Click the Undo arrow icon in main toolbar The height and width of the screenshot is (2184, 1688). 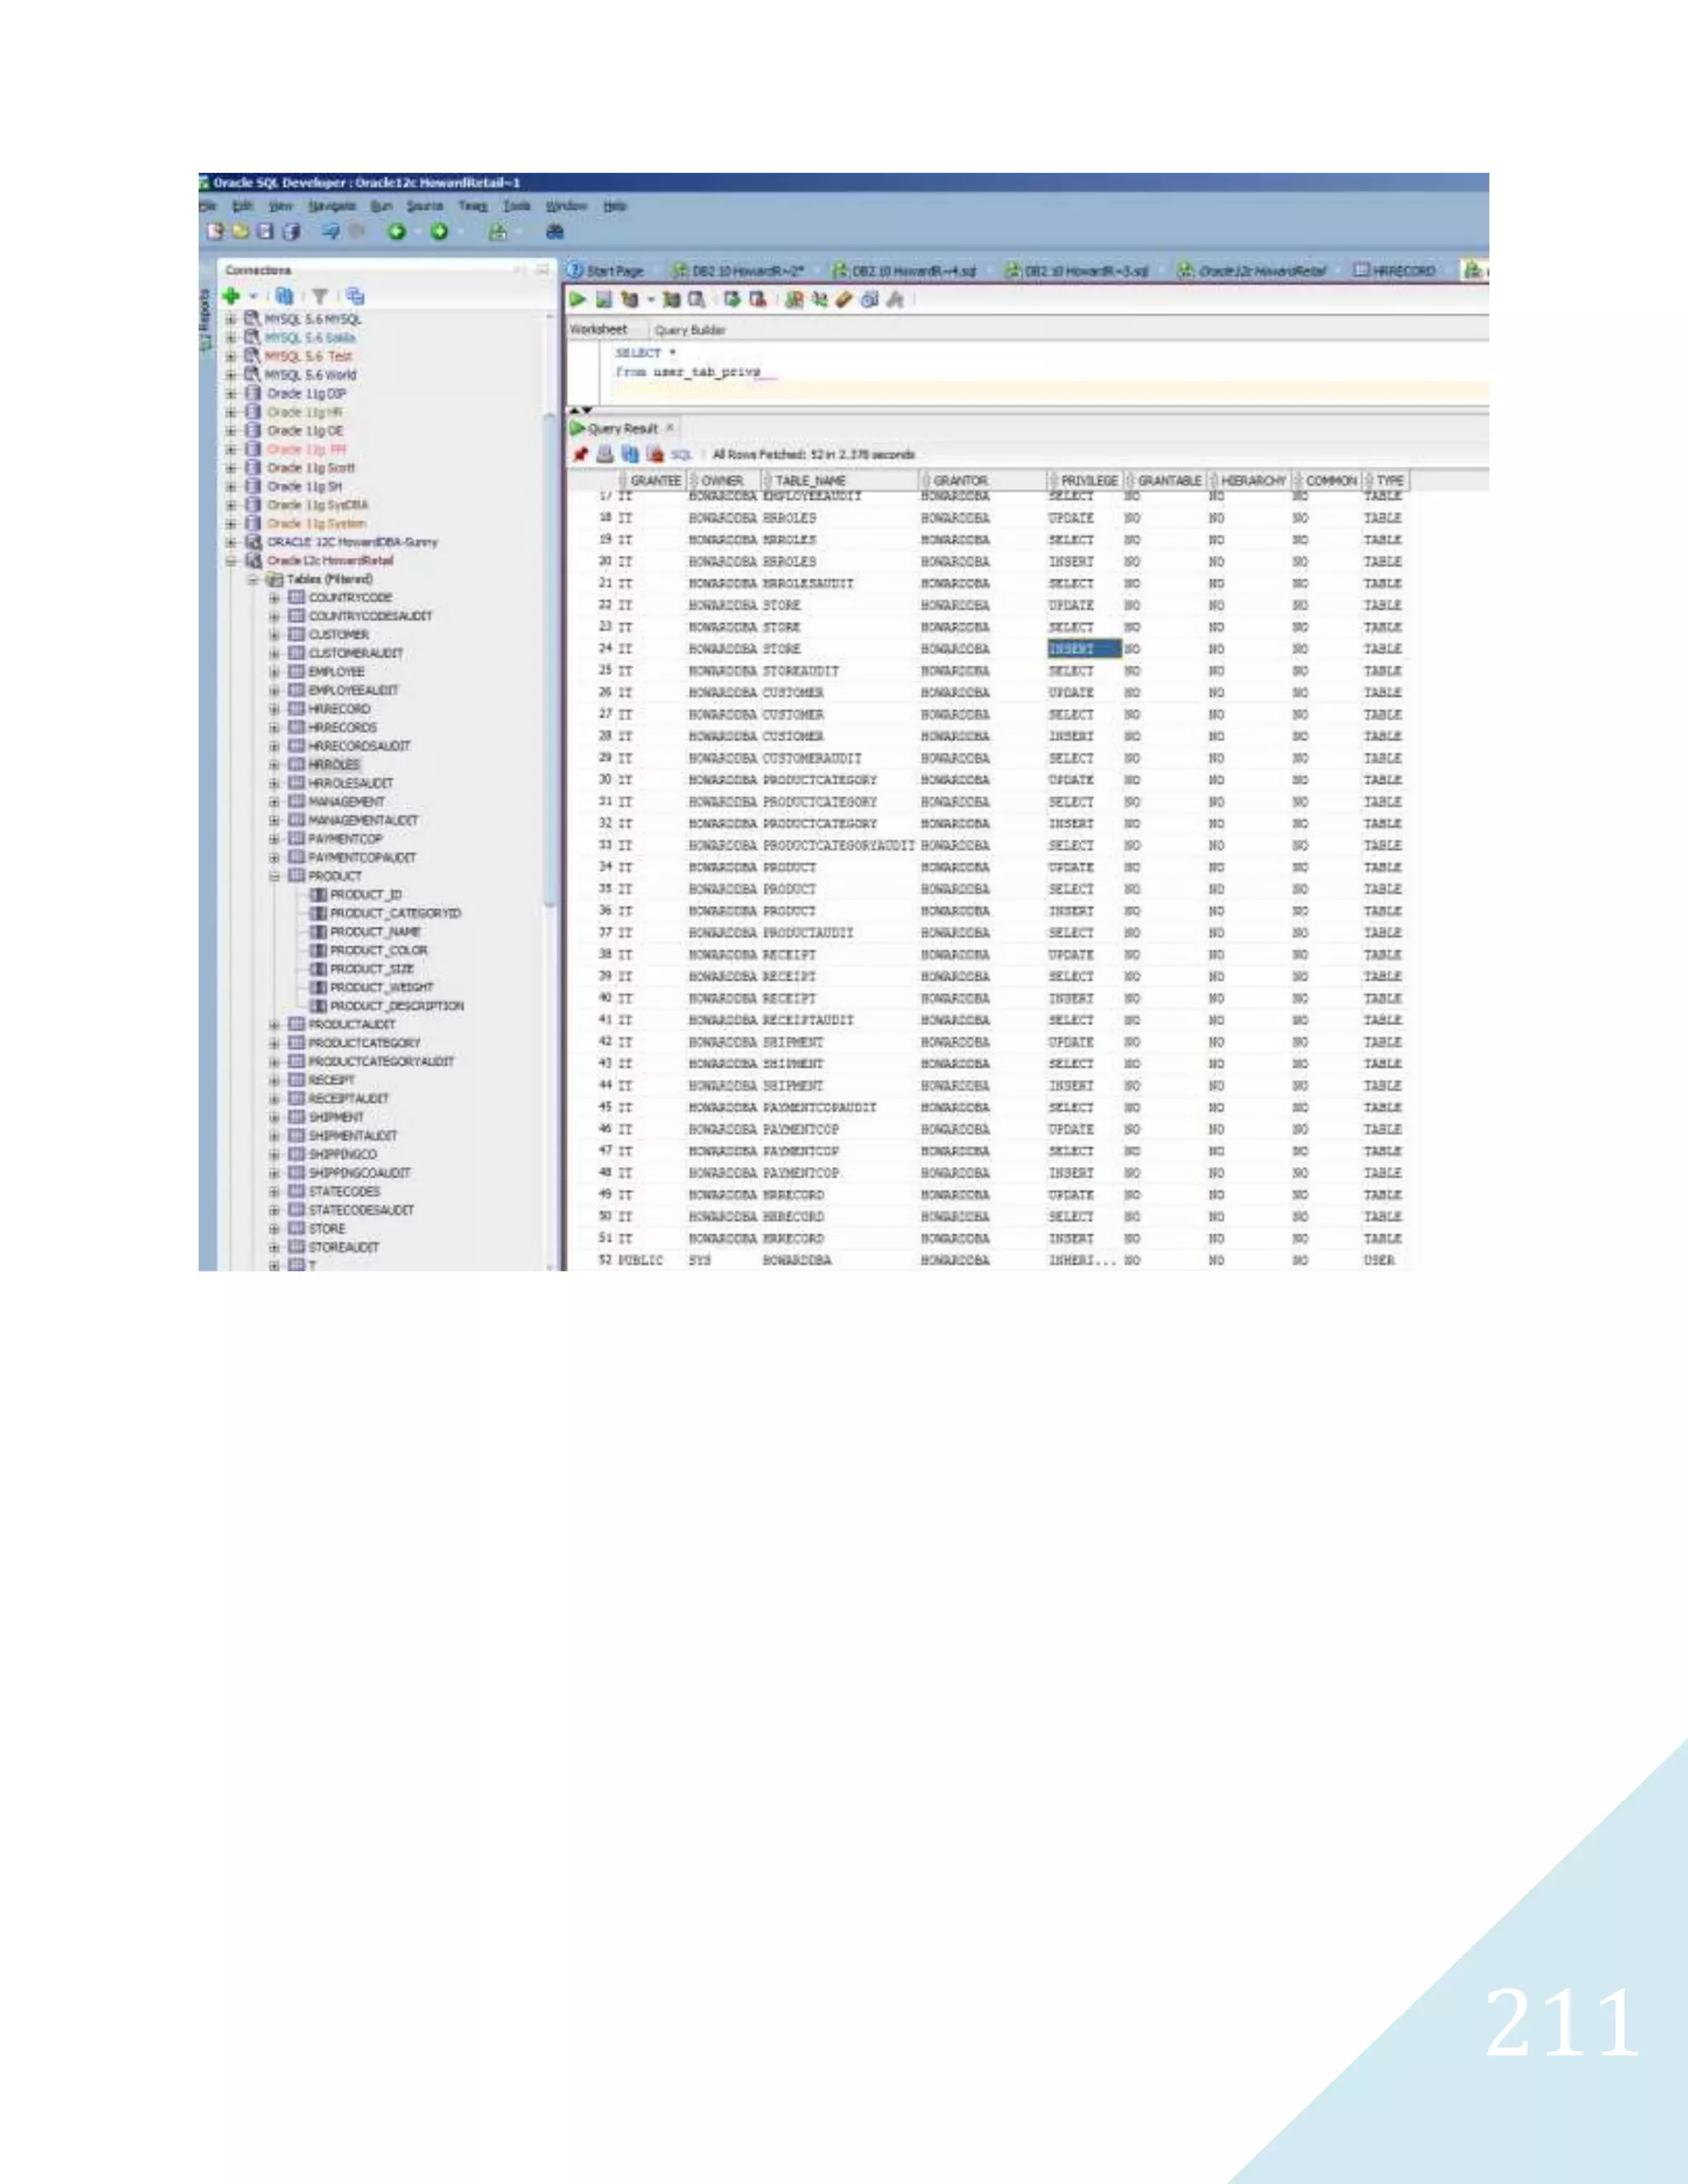[331, 231]
